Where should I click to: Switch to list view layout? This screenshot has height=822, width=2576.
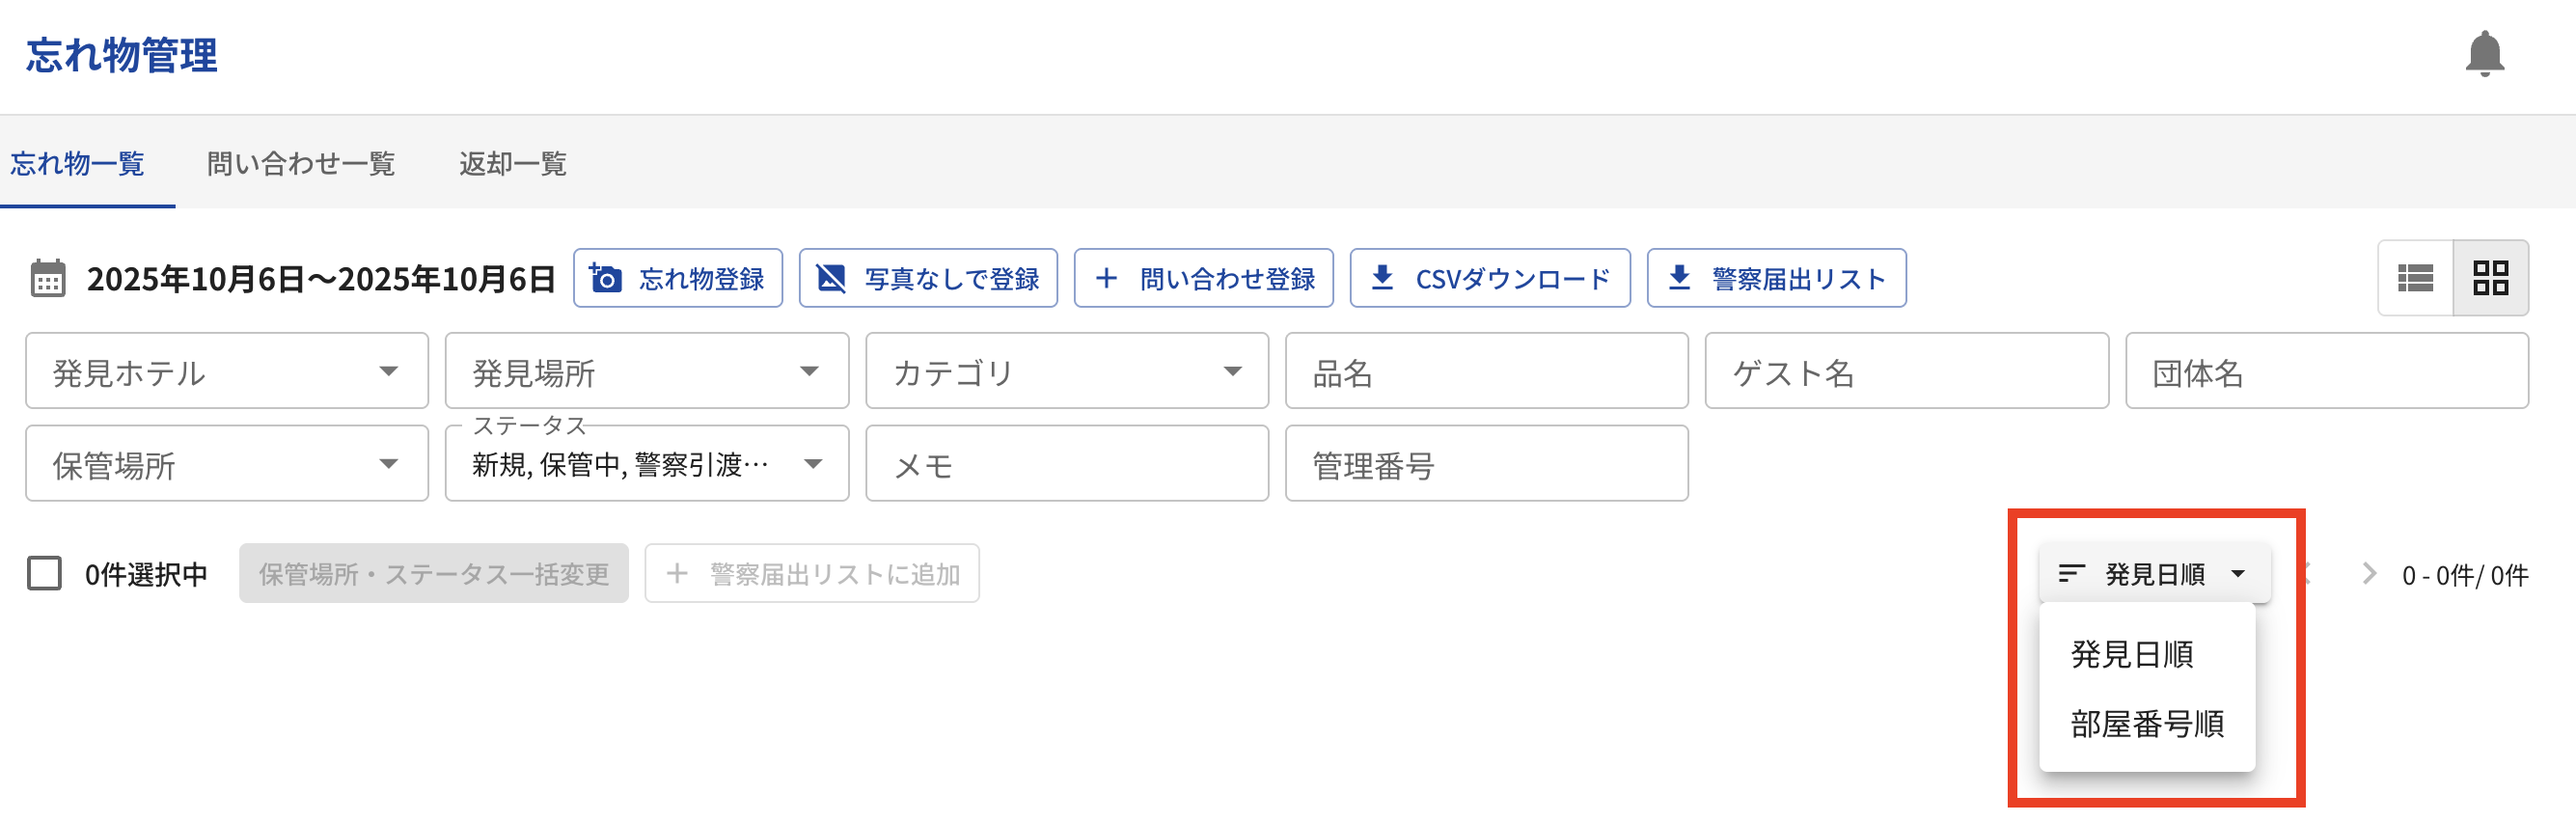click(2414, 278)
